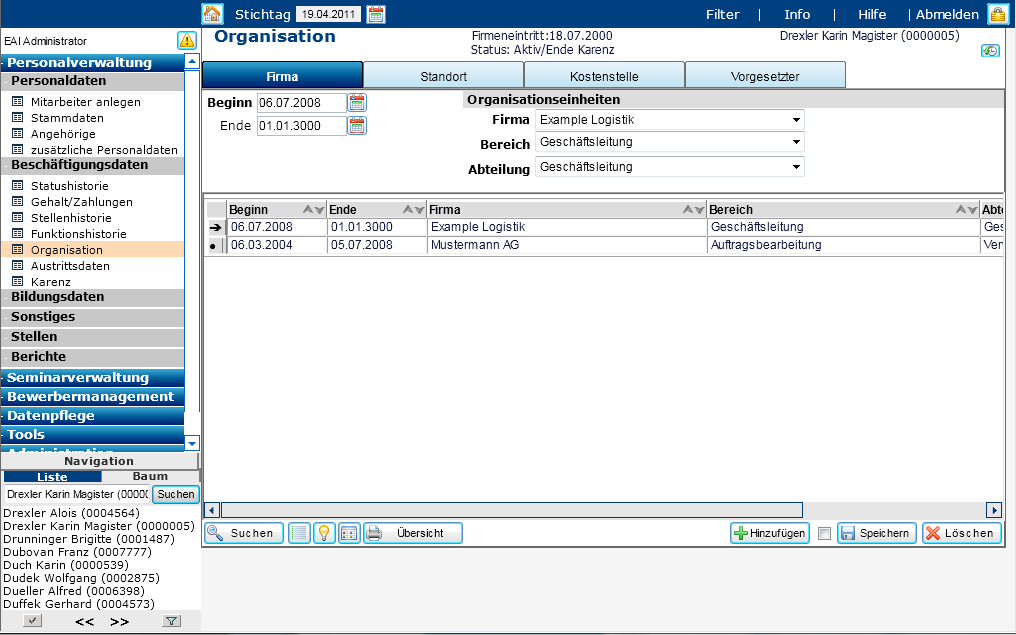Select Dudek Wolfgang (0002875) in list

point(81,578)
